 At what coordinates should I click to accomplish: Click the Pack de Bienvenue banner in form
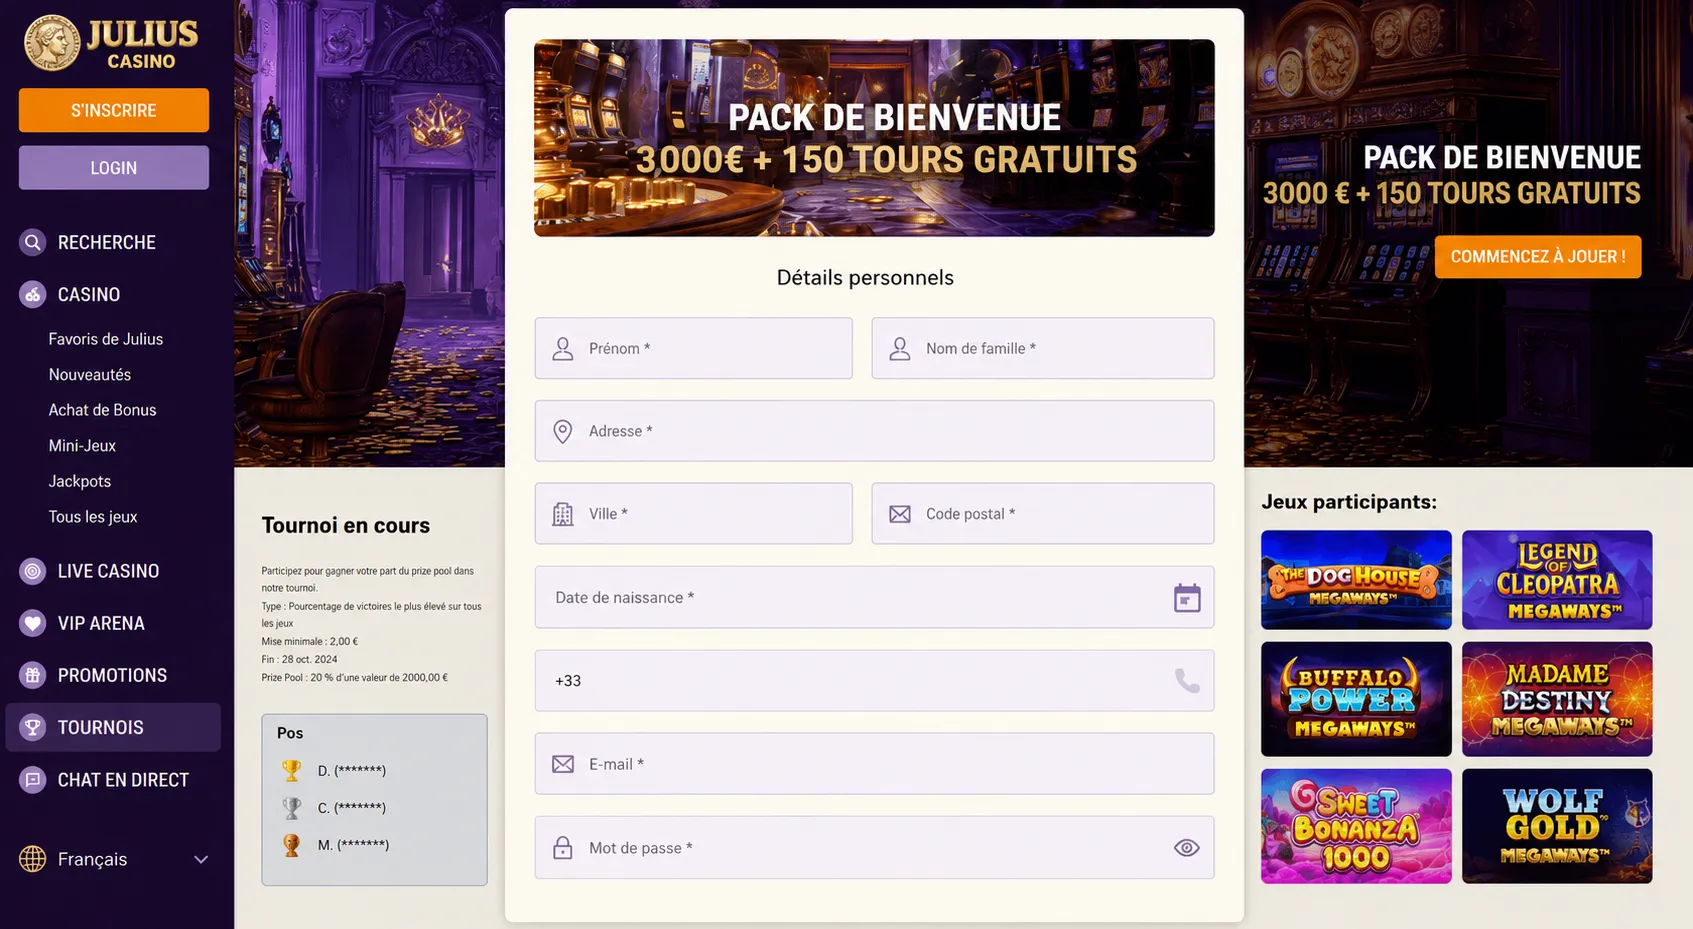click(875, 138)
